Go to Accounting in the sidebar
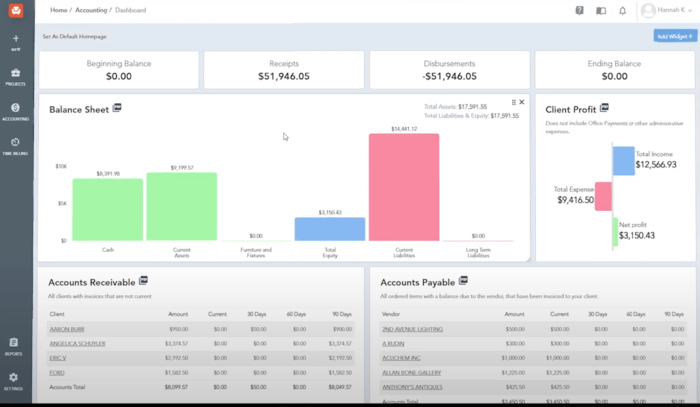The height and width of the screenshot is (407, 700). click(16, 108)
